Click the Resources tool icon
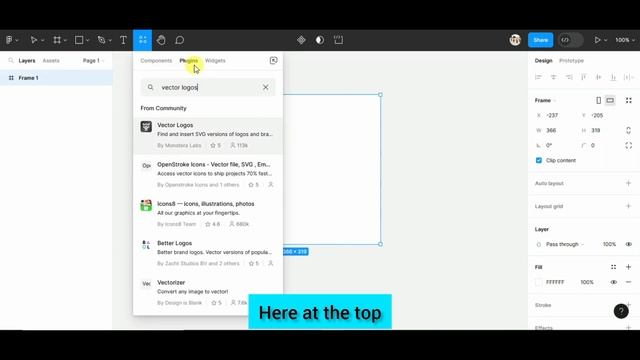The image size is (640, 360). 142,40
